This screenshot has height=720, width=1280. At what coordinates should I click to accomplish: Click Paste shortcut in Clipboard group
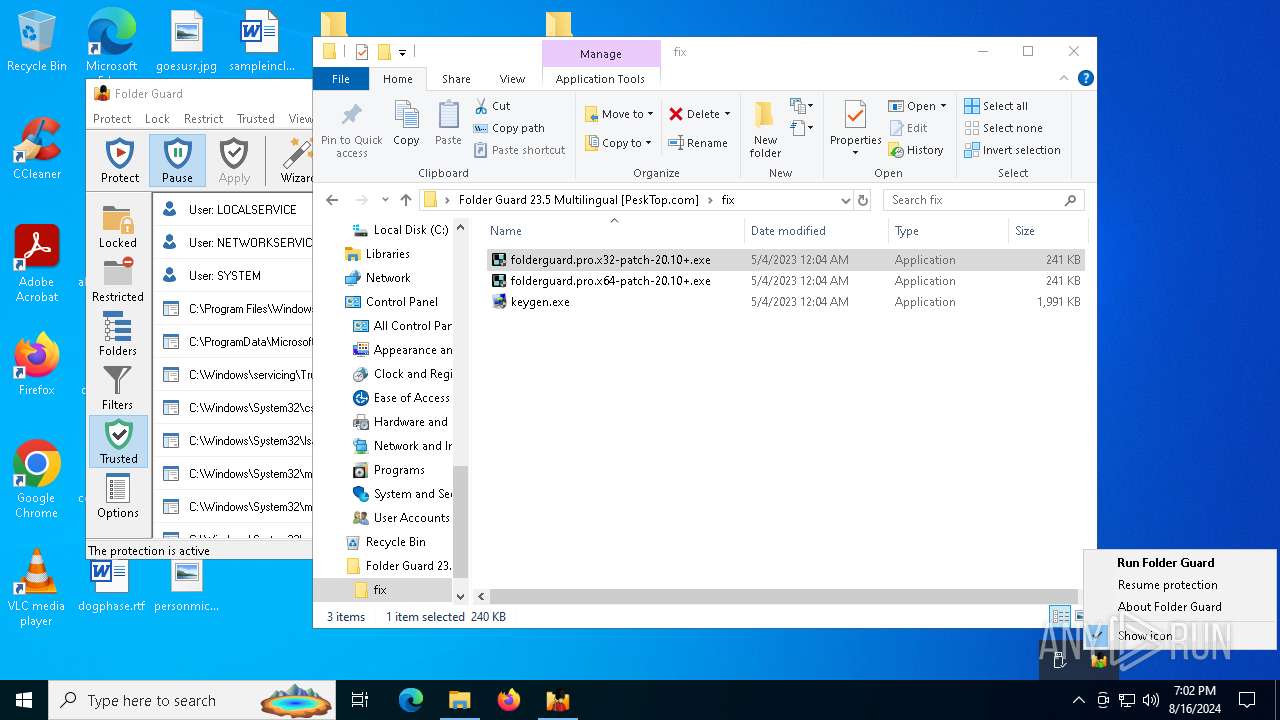click(x=519, y=150)
